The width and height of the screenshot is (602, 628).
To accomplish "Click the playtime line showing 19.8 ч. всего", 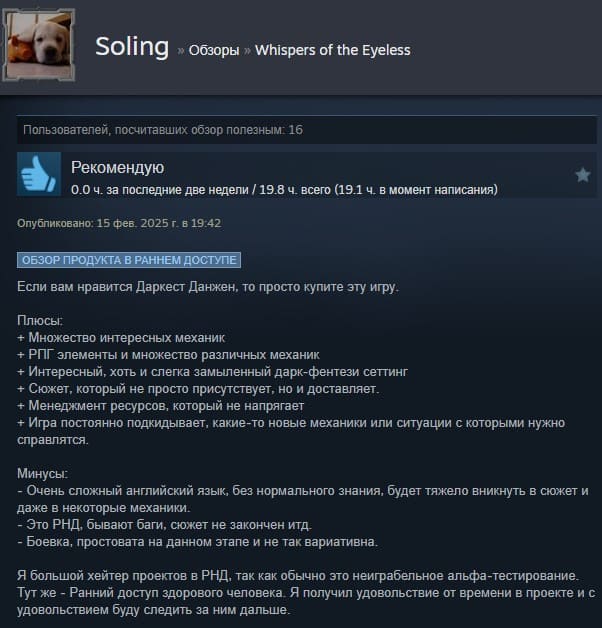I will pos(284,189).
